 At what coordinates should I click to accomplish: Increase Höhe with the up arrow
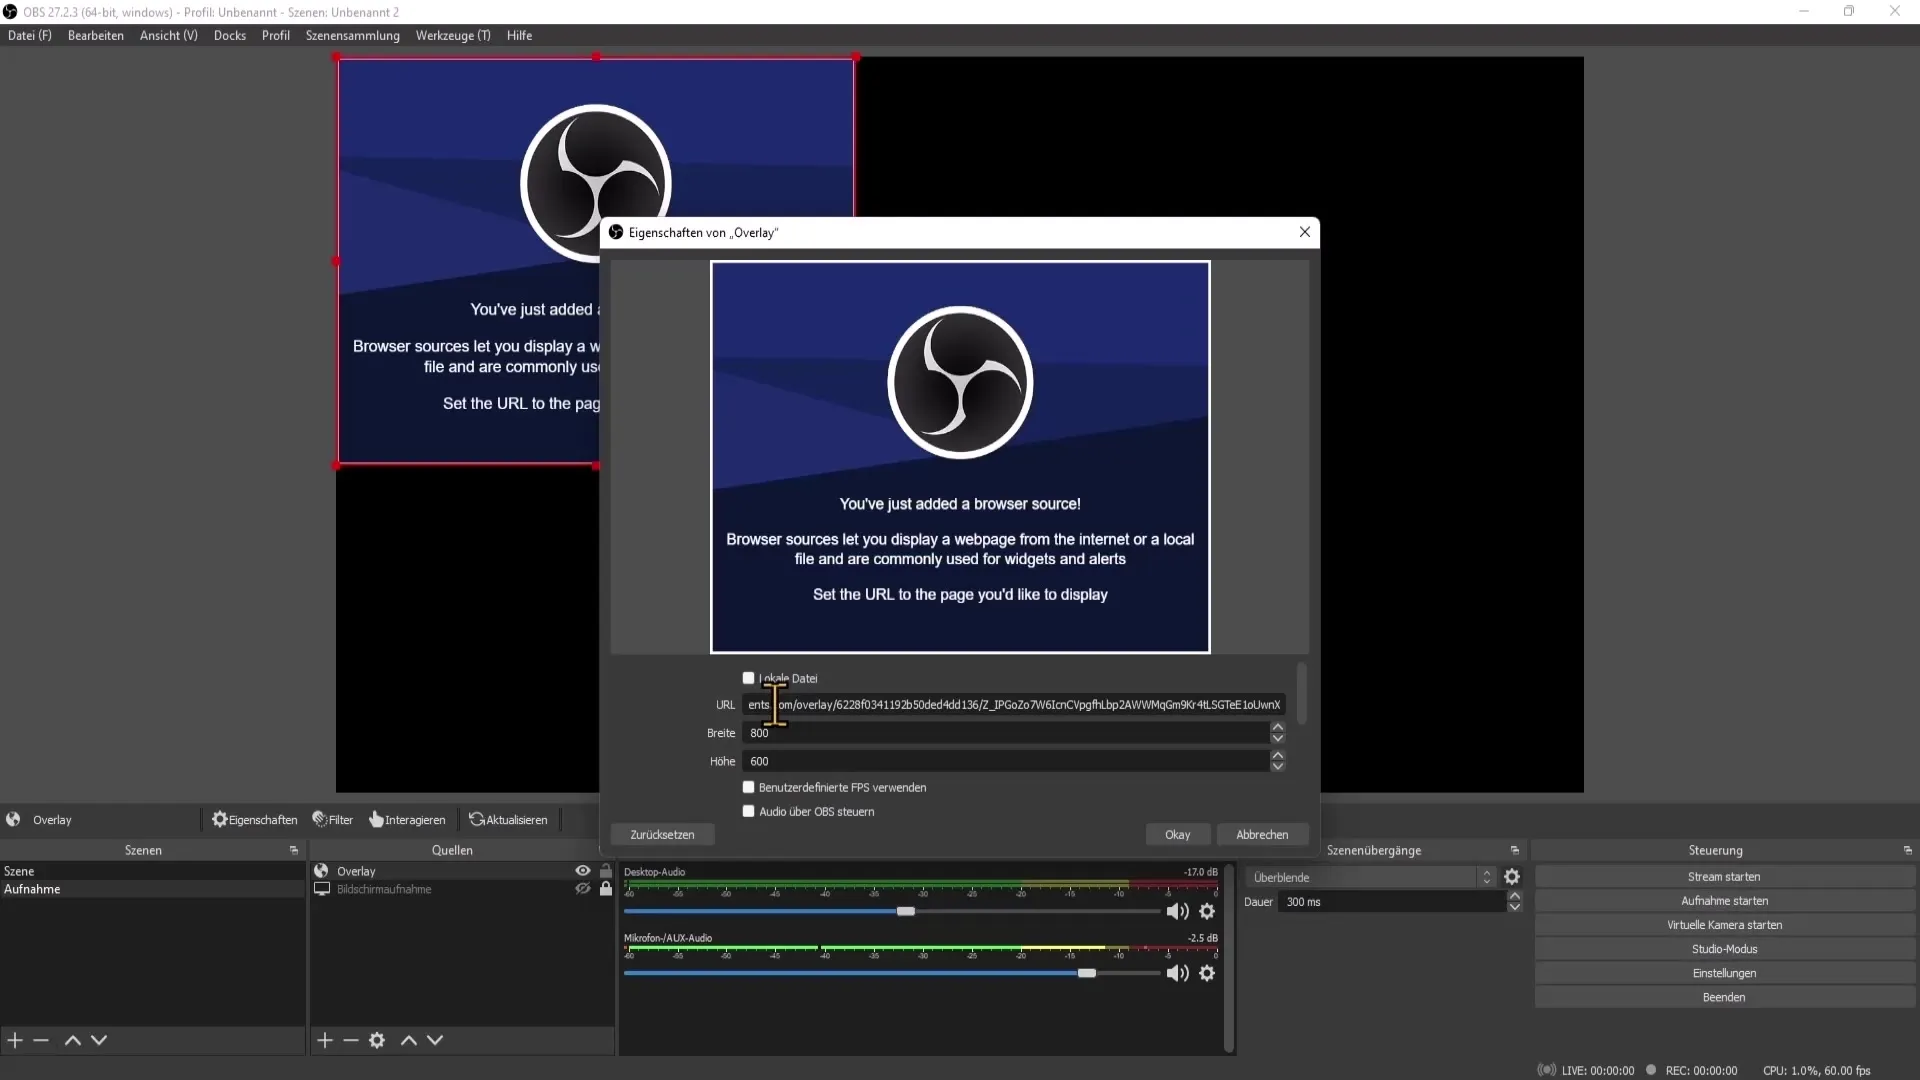(x=1277, y=755)
